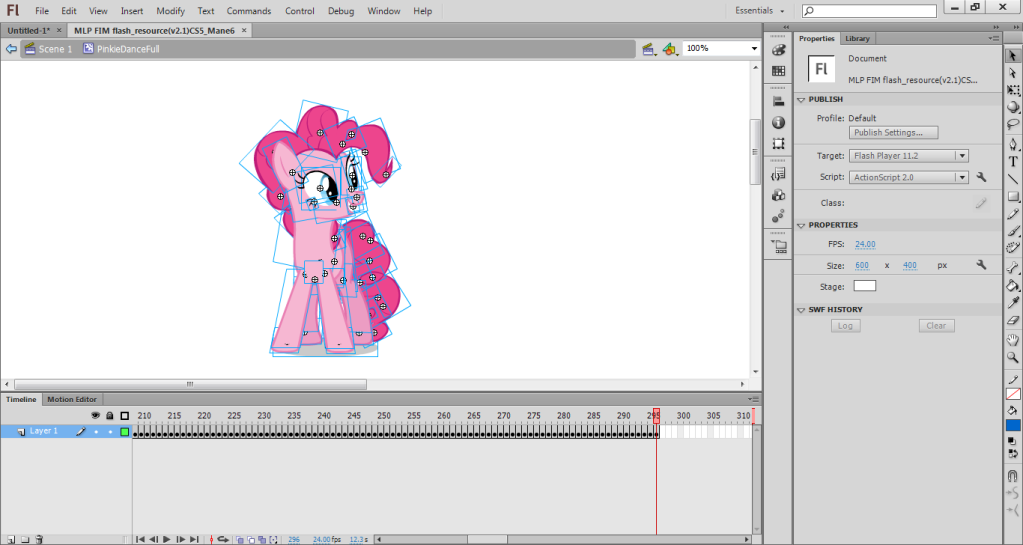
Task: Open the Project panel folder icon
Action: tap(778, 246)
